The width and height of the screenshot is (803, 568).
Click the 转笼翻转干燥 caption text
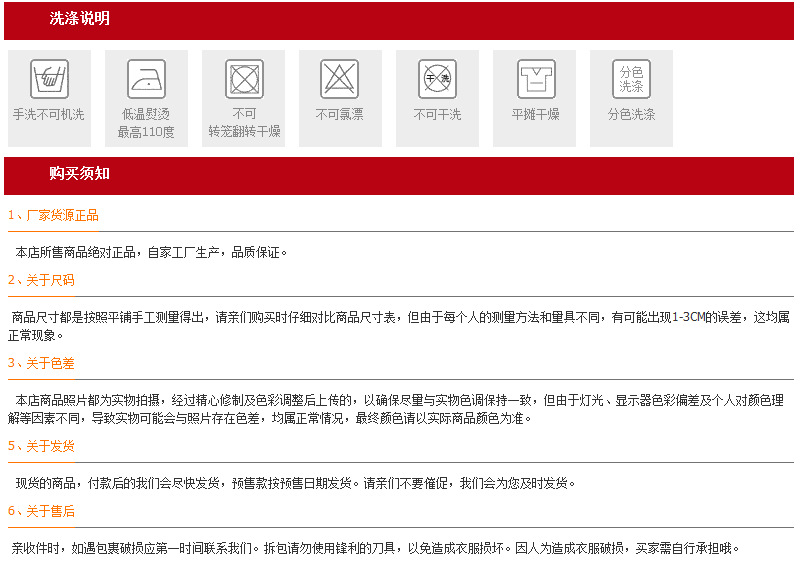click(x=244, y=132)
